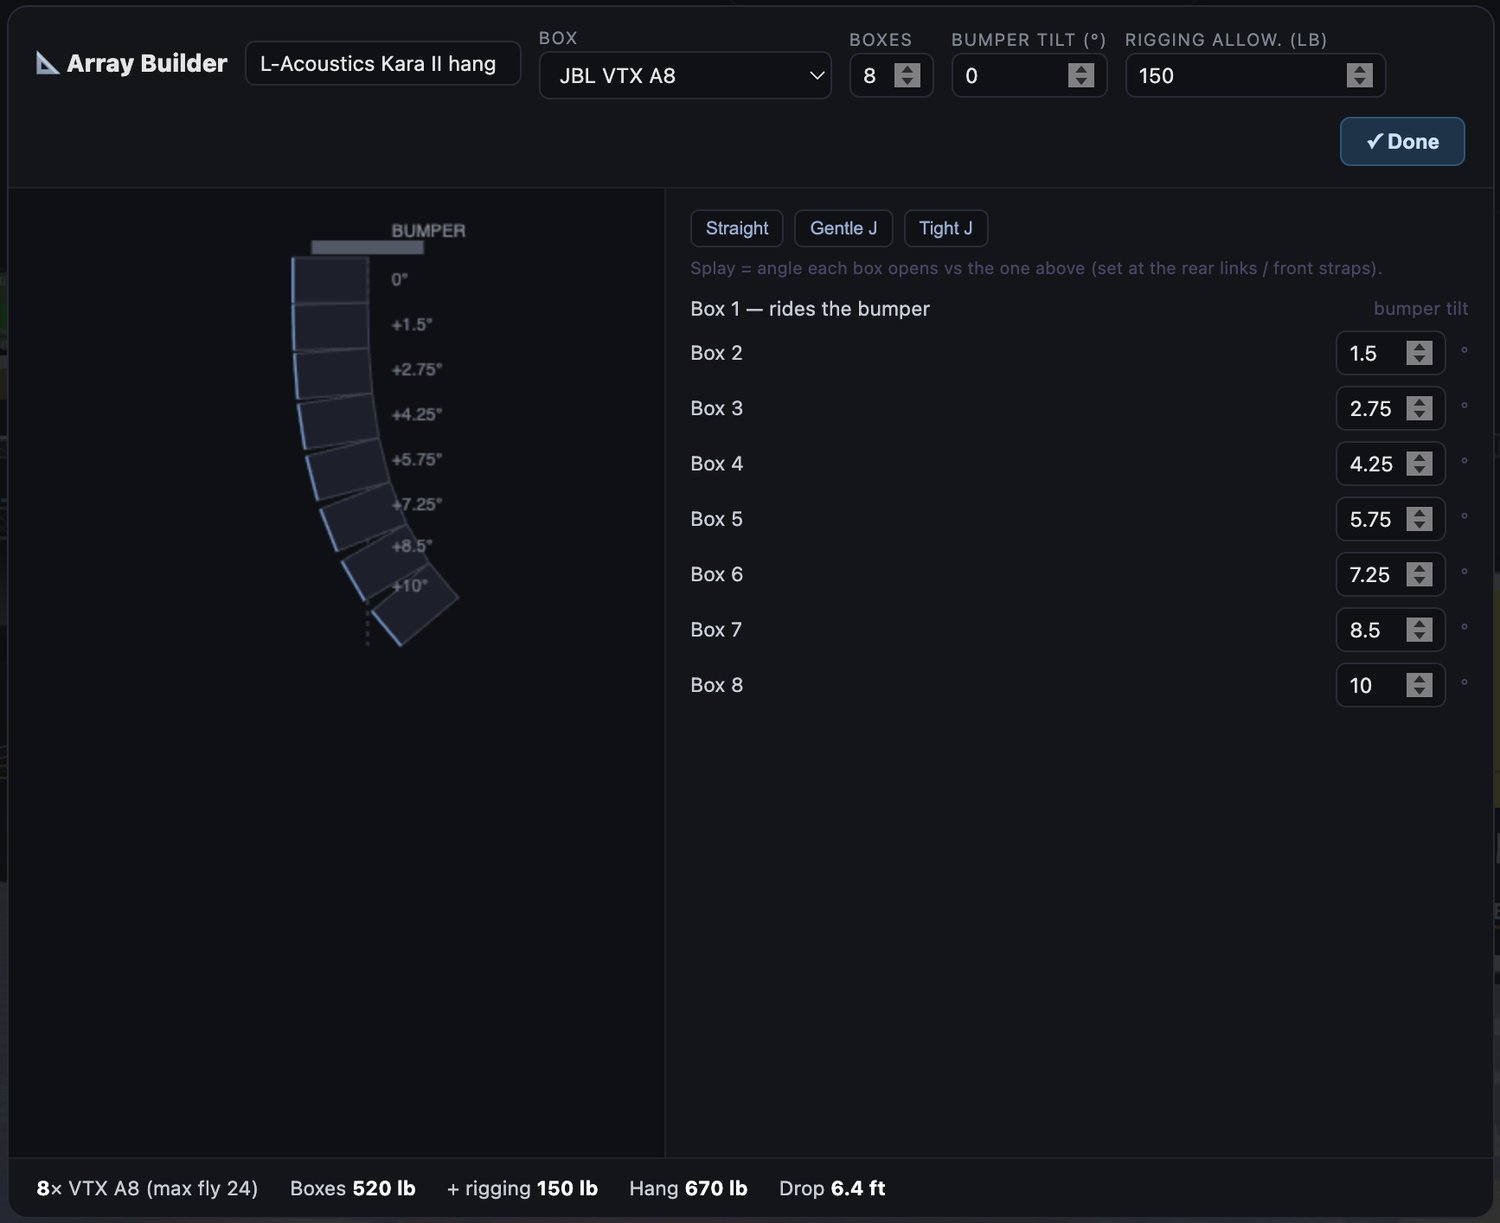Open the Box model dropdown showing JBL VTX A8

(685, 76)
